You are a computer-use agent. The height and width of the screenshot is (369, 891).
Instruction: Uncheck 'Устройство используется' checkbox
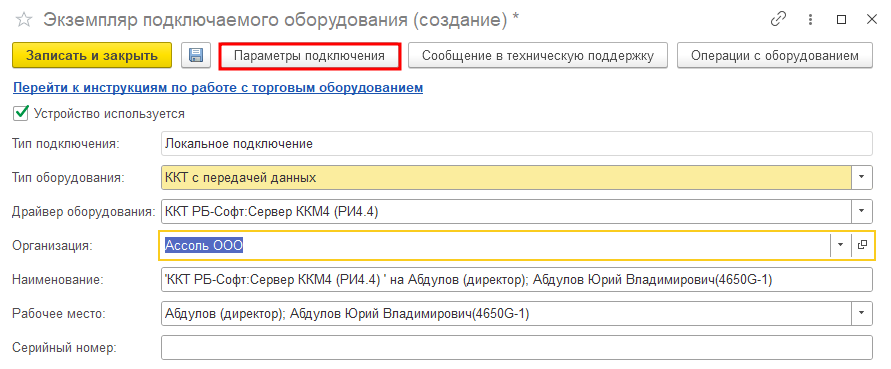[x=20, y=113]
